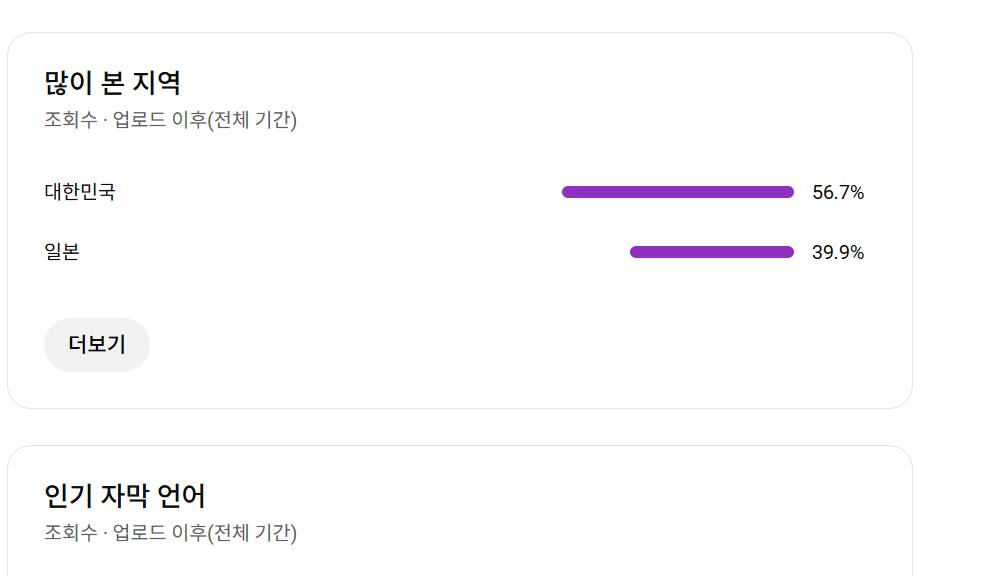
Task: Click 업로드 이후 text under 인기 자막 언어
Action: (159, 533)
